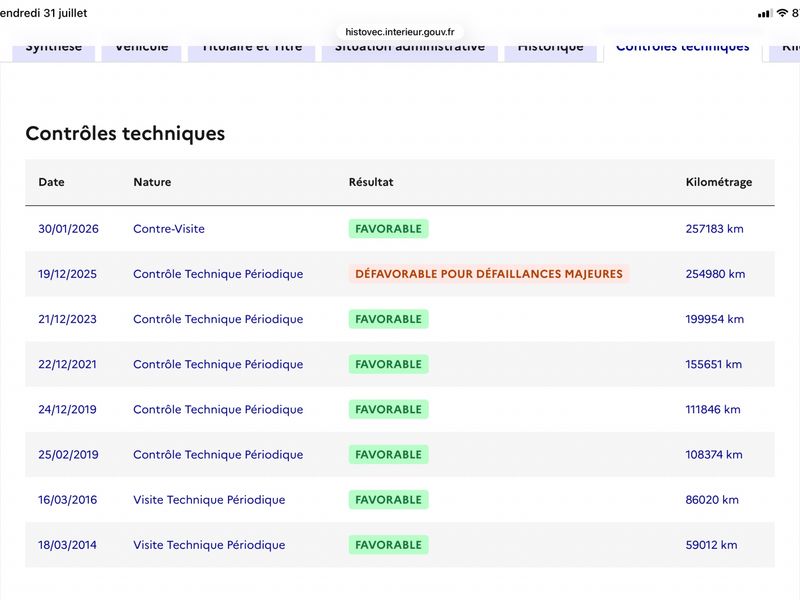Tap the vendredi 31 juillet status bar date
The width and height of the screenshot is (800, 600).
click(x=43, y=13)
